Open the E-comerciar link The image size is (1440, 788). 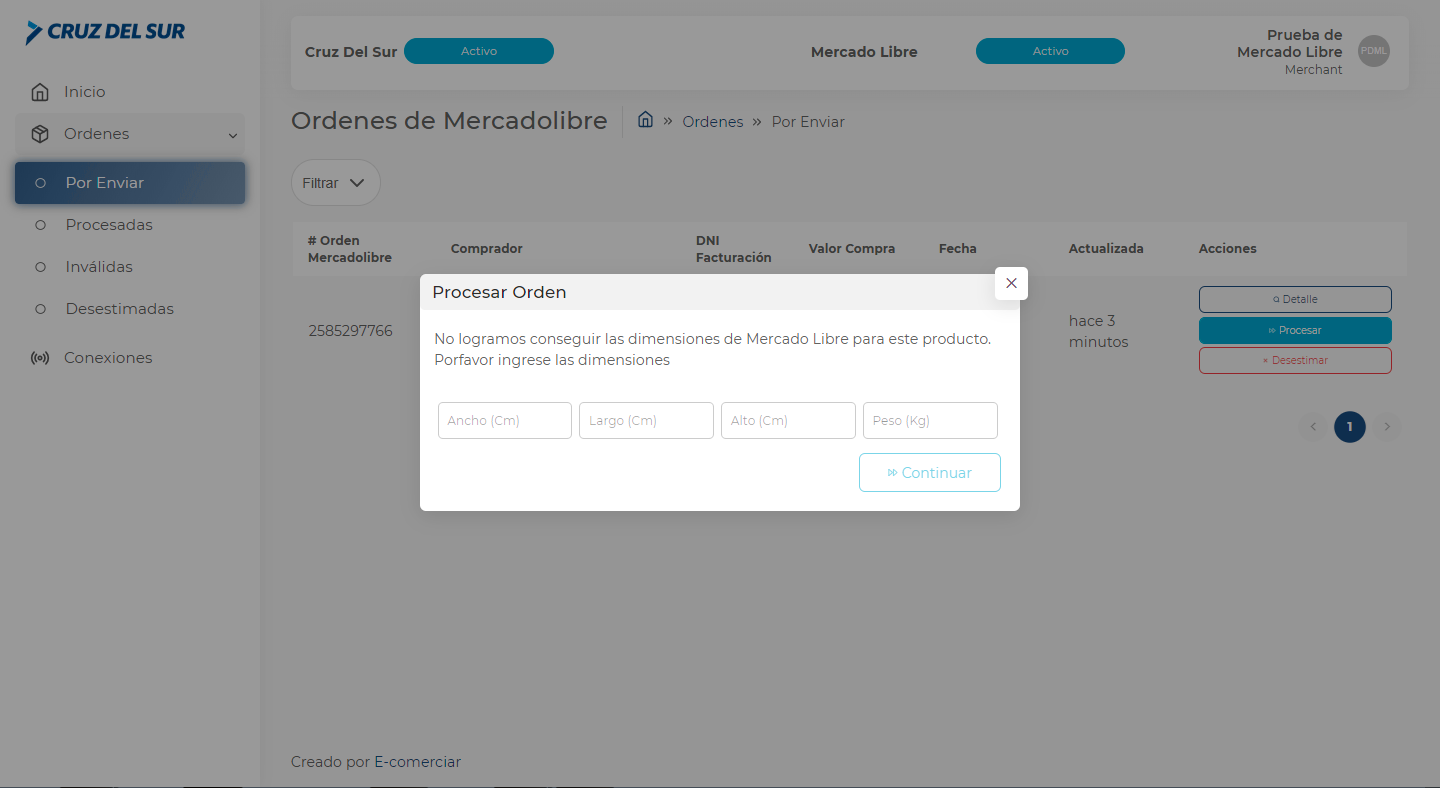click(x=417, y=762)
